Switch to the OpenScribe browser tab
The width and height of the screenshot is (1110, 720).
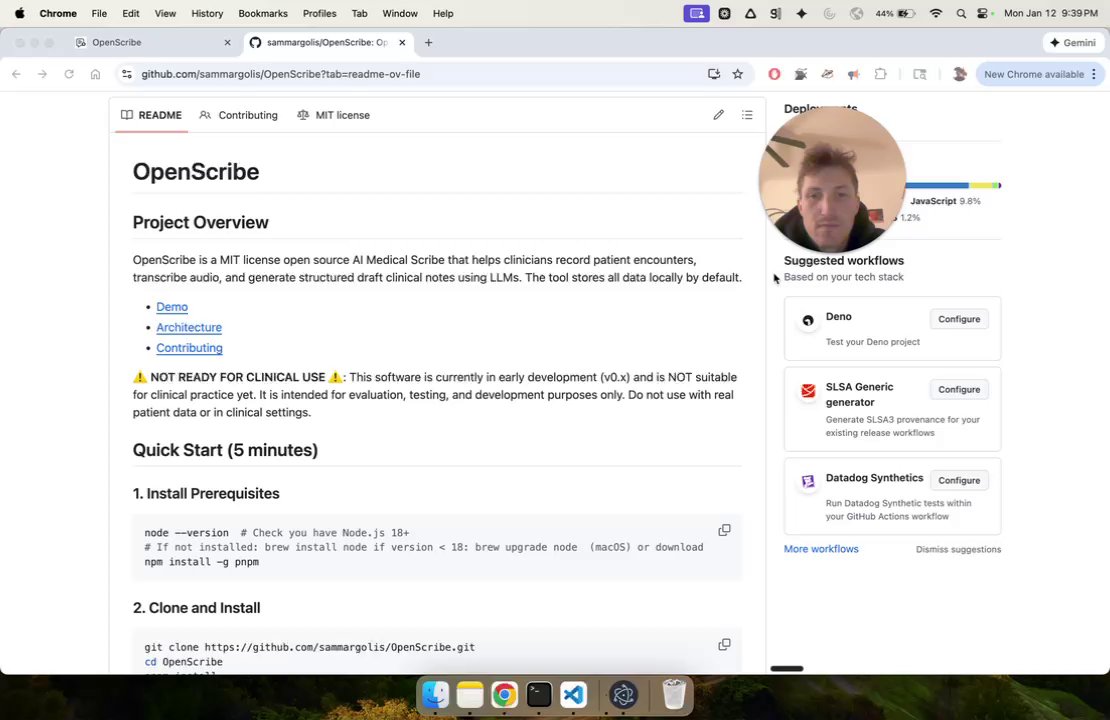pos(154,42)
